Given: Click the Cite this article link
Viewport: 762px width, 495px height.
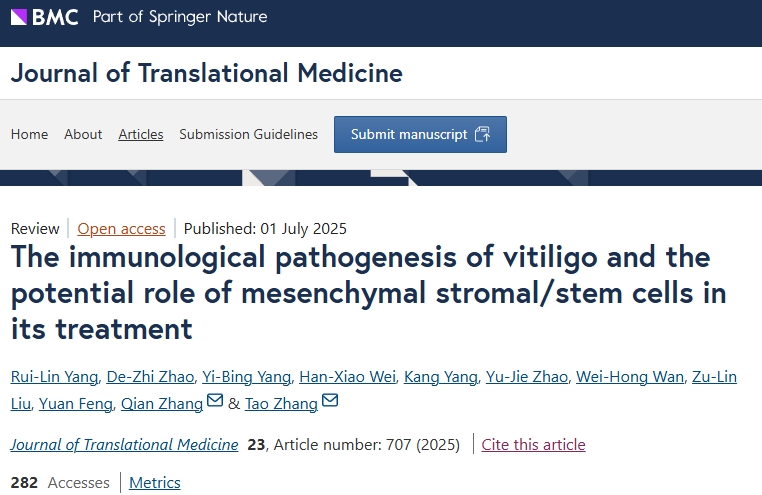Looking at the screenshot, I should coord(533,445).
